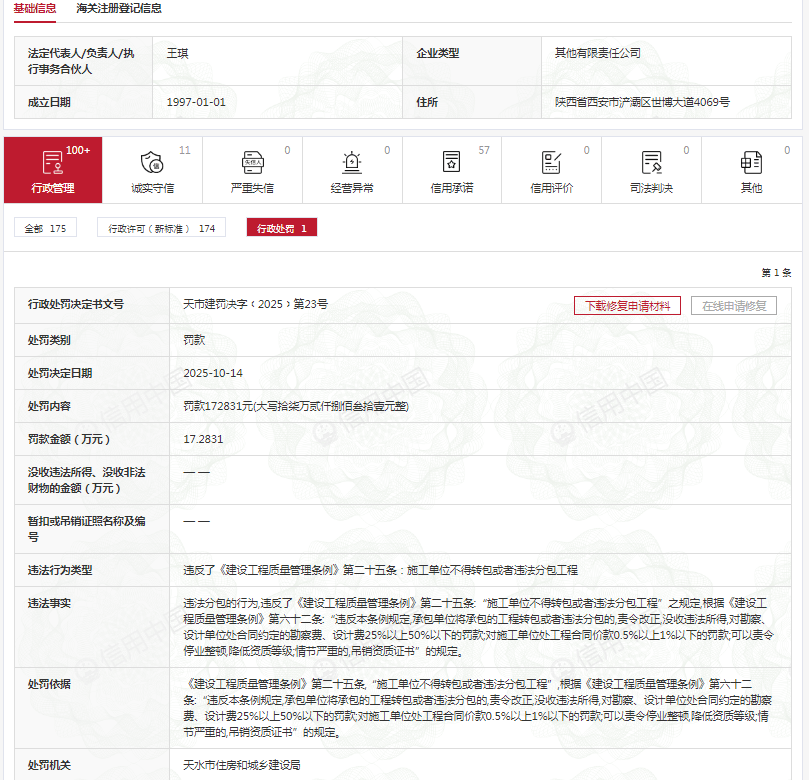The image size is (809, 780).
Task: Select the 信用承诺 document icon
Action: pyautogui.click(x=452, y=162)
